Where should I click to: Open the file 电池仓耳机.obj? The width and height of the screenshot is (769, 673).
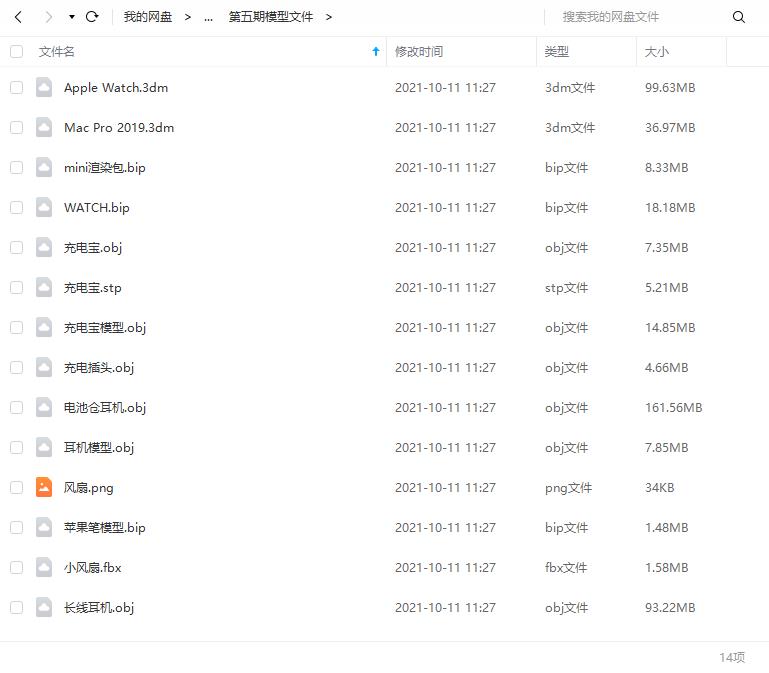coord(105,407)
